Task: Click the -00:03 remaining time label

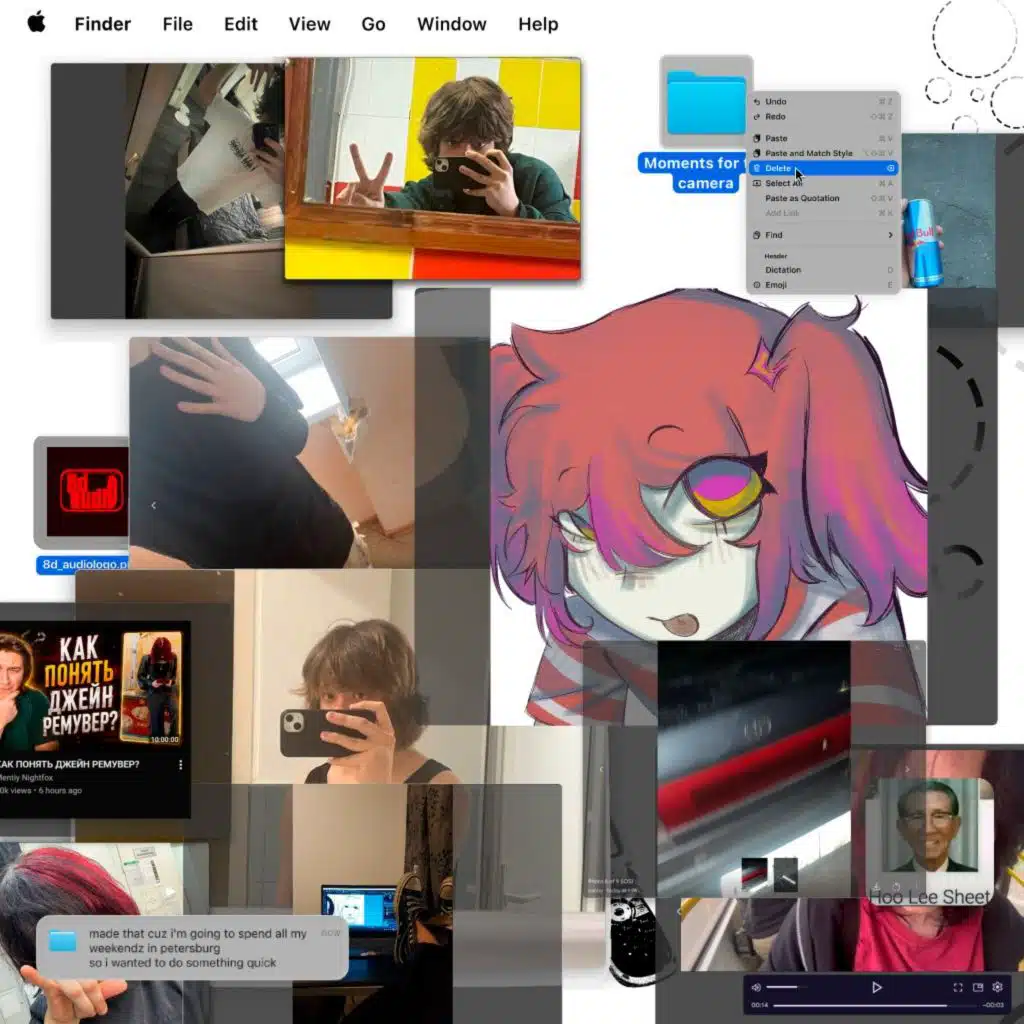Action: tap(993, 1006)
